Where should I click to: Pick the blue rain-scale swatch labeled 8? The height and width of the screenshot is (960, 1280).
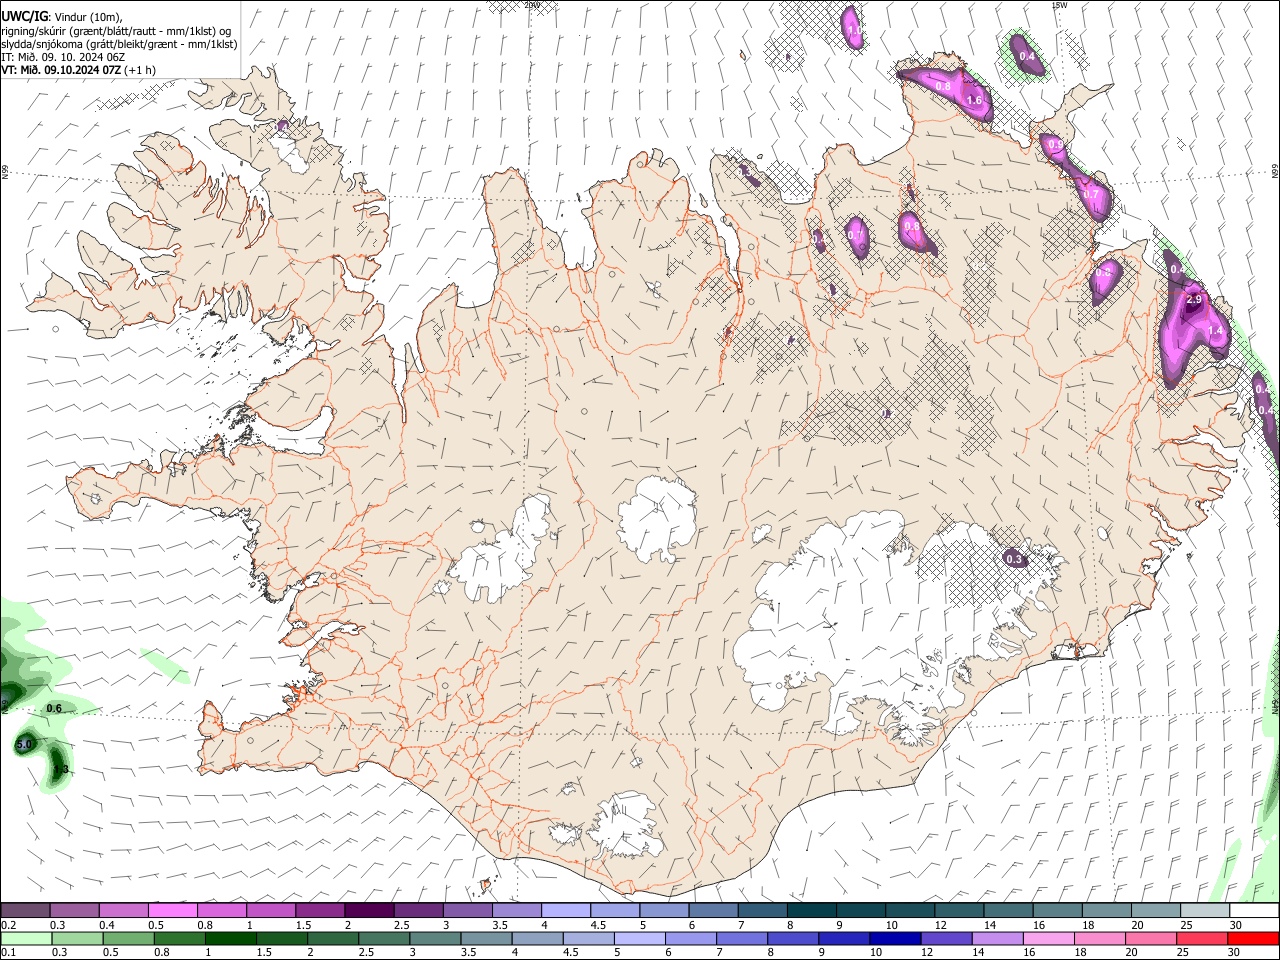click(x=793, y=938)
